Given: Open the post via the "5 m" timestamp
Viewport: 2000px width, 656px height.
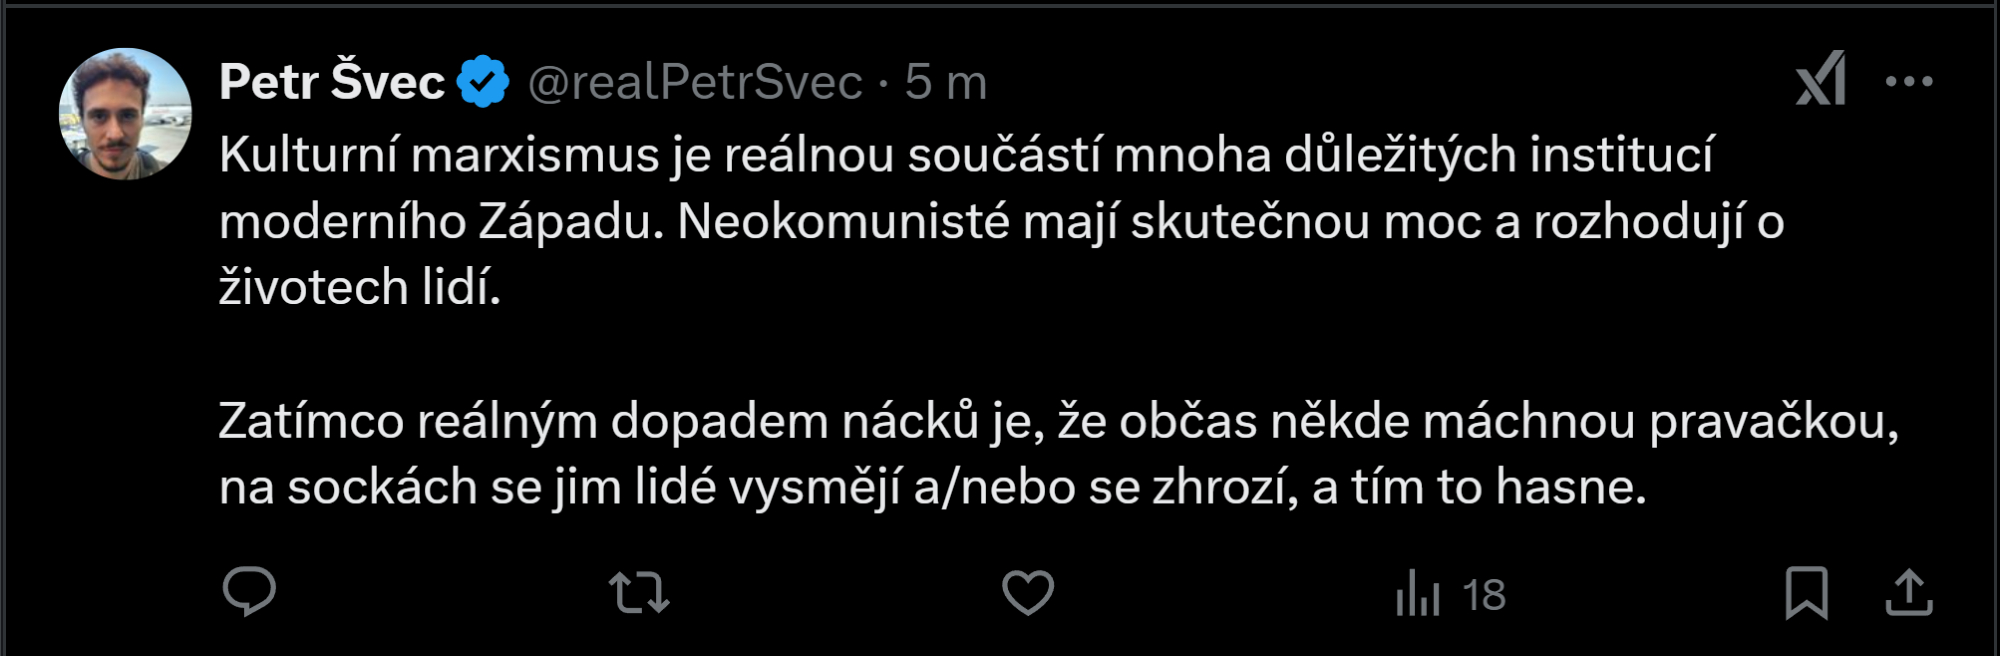Looking at the screenshot, I should [x=946, y=82].
